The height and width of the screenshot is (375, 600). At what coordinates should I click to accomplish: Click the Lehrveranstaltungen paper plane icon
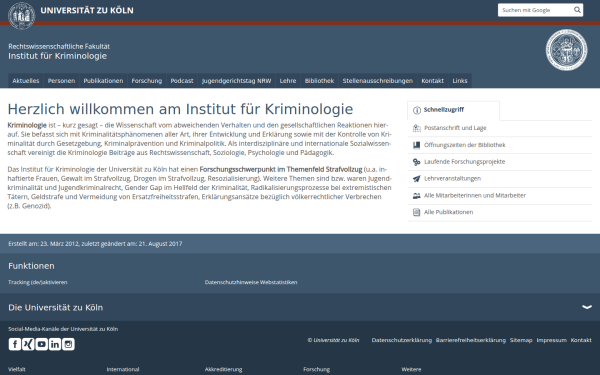(417, 179)
